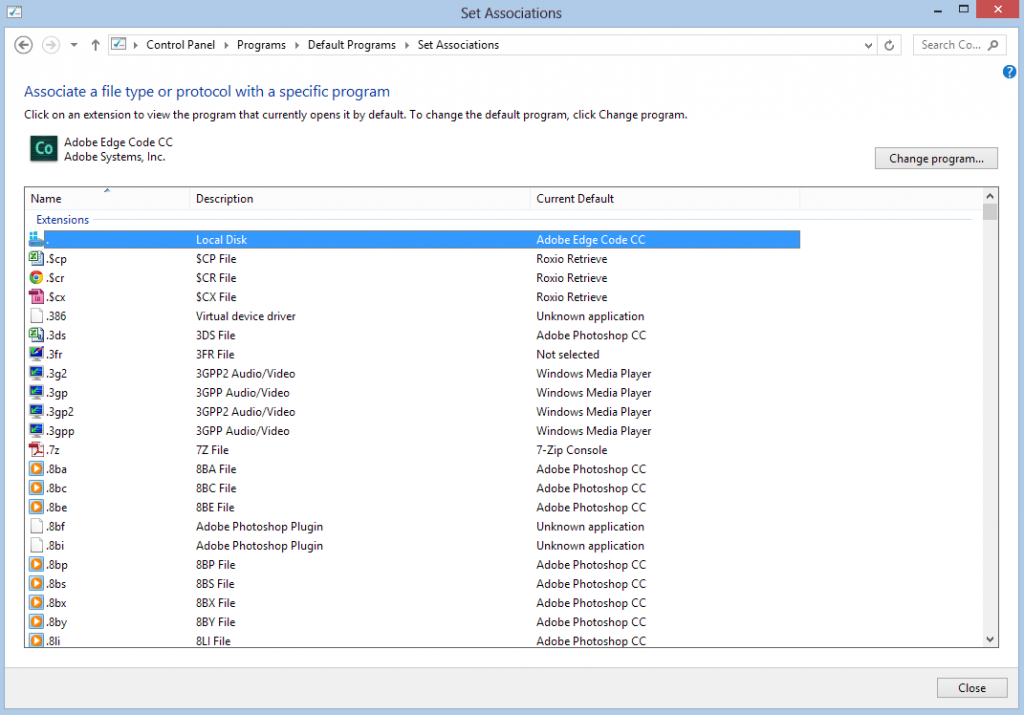Screen dimensions: 1024x715
Task: Click the 'Not selected' default entry
Action: pos(568,355)
